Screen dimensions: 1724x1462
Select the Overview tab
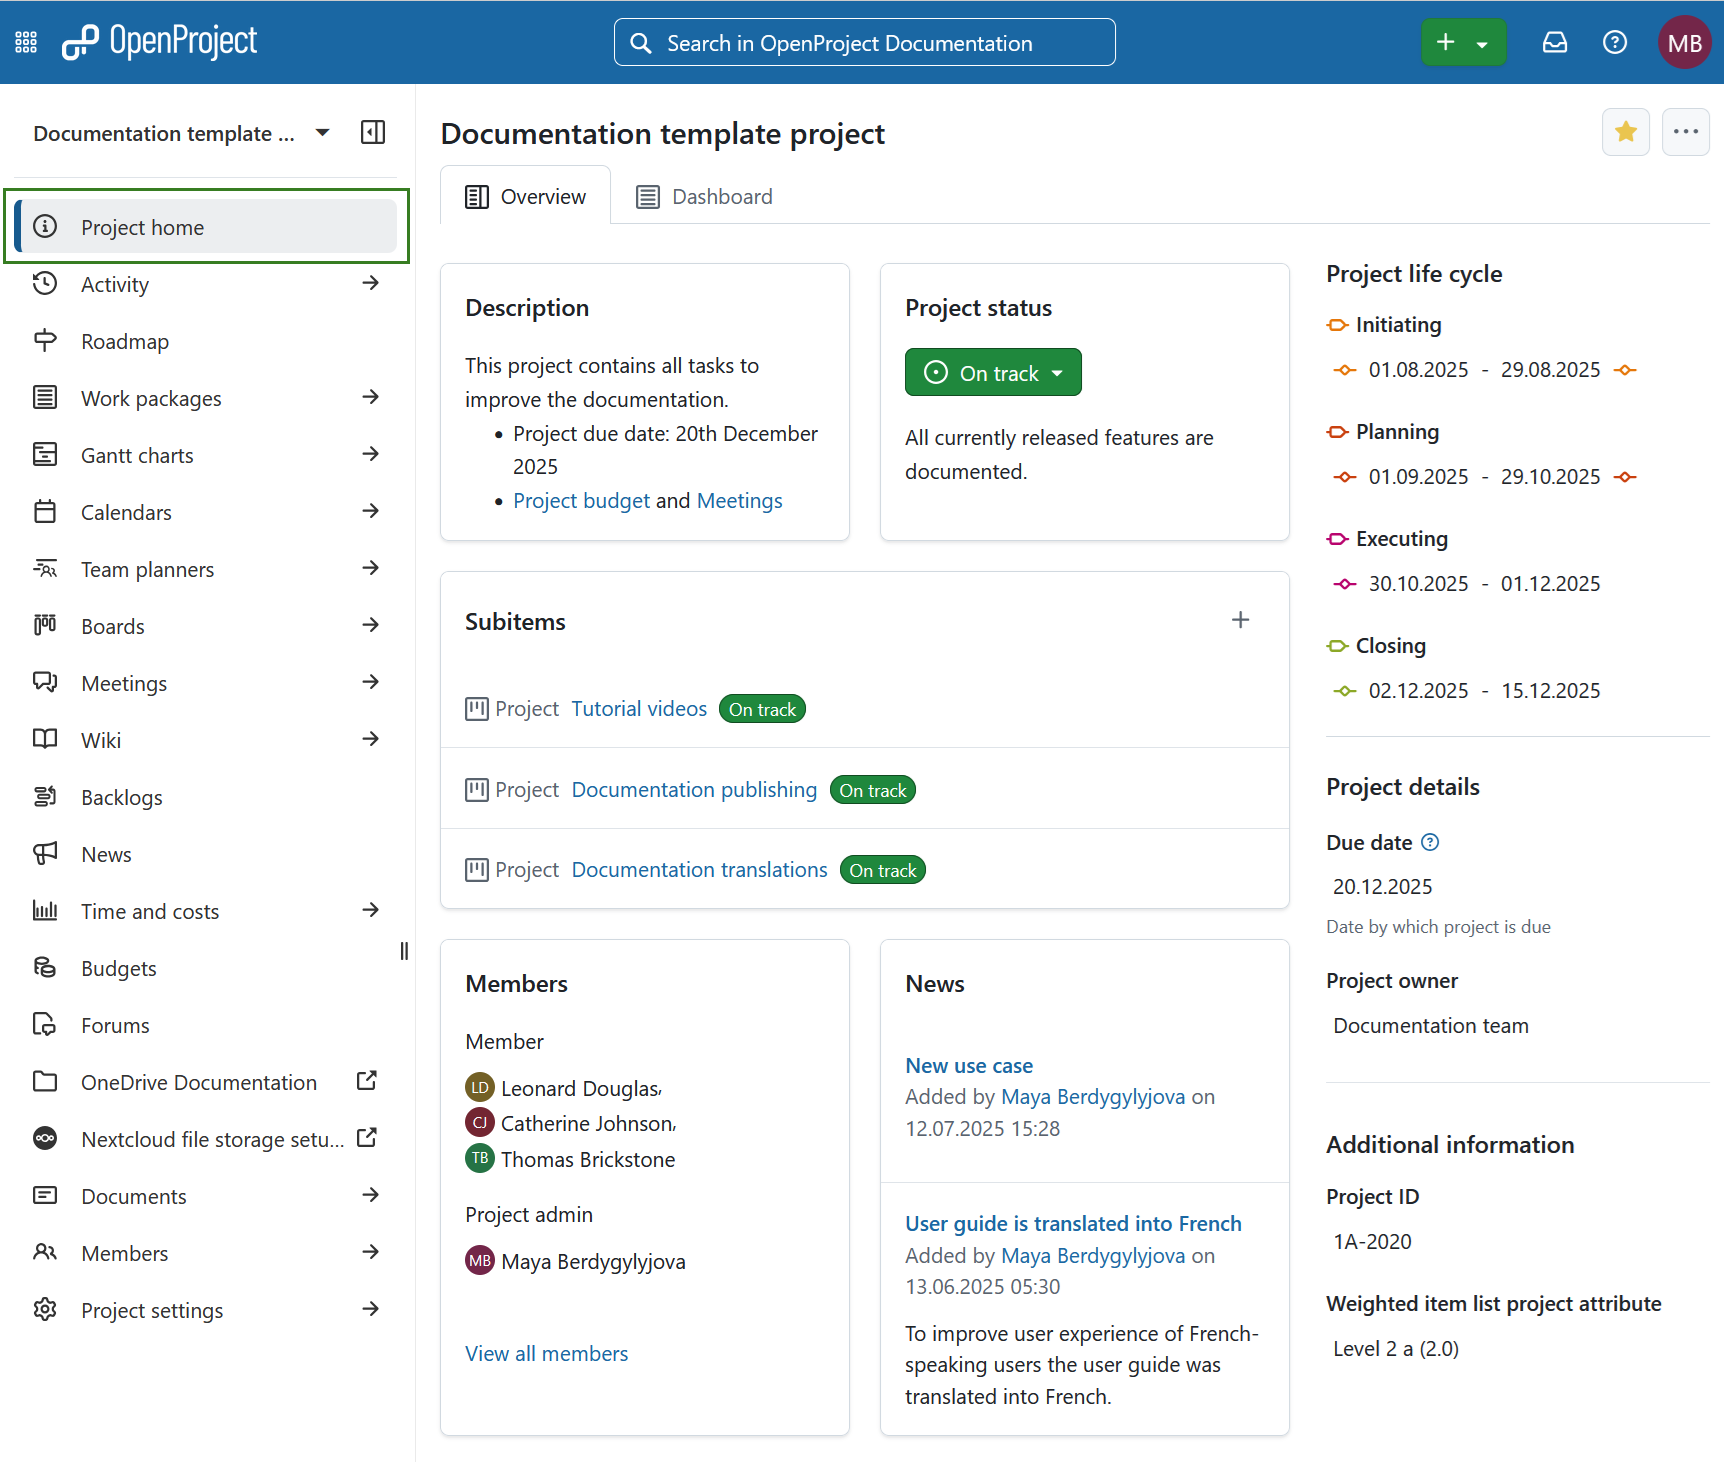pos(525,196)
